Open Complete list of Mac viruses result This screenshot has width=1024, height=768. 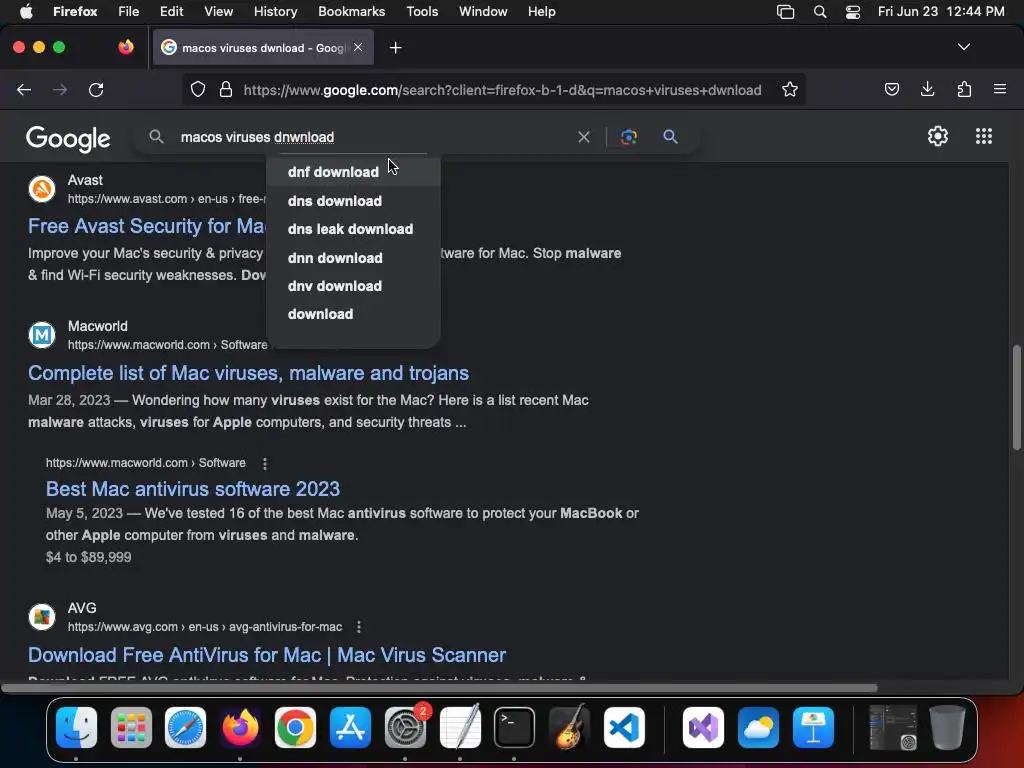point(248,373)
